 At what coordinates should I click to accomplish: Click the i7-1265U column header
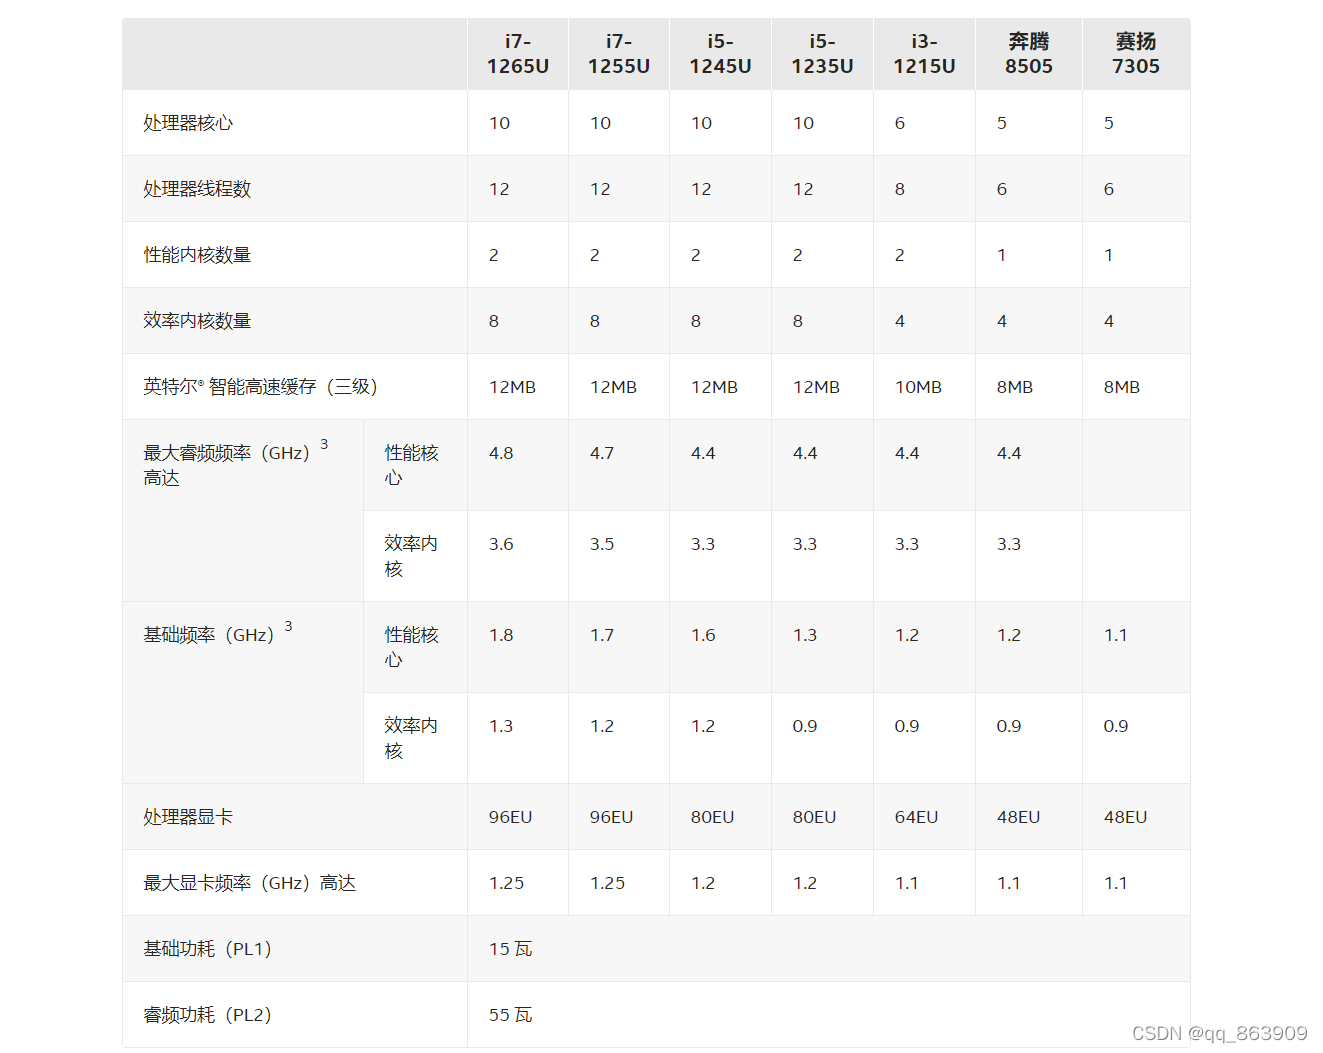[517, 54]
